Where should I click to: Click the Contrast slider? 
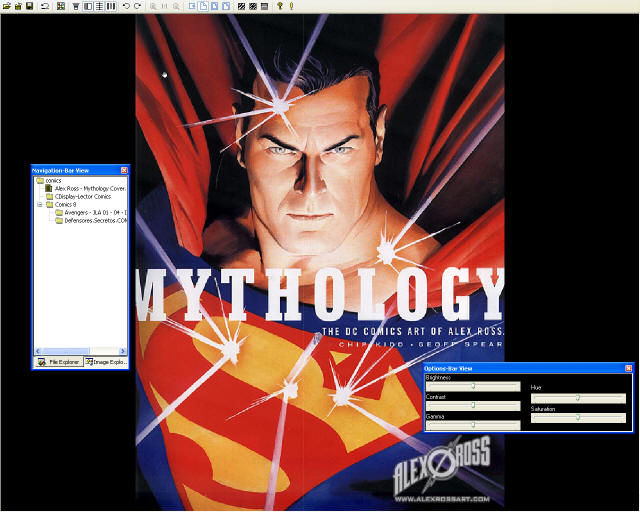[473, 405]
